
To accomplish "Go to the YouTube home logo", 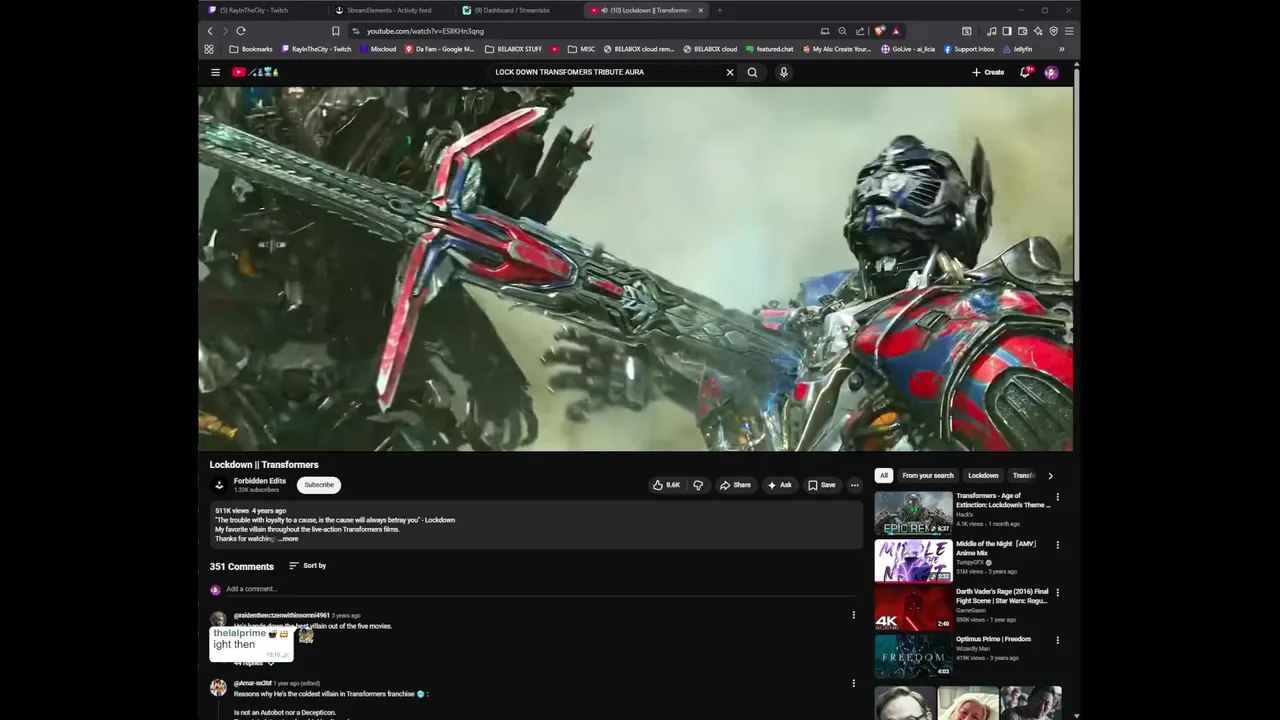I will coord(255,72).
